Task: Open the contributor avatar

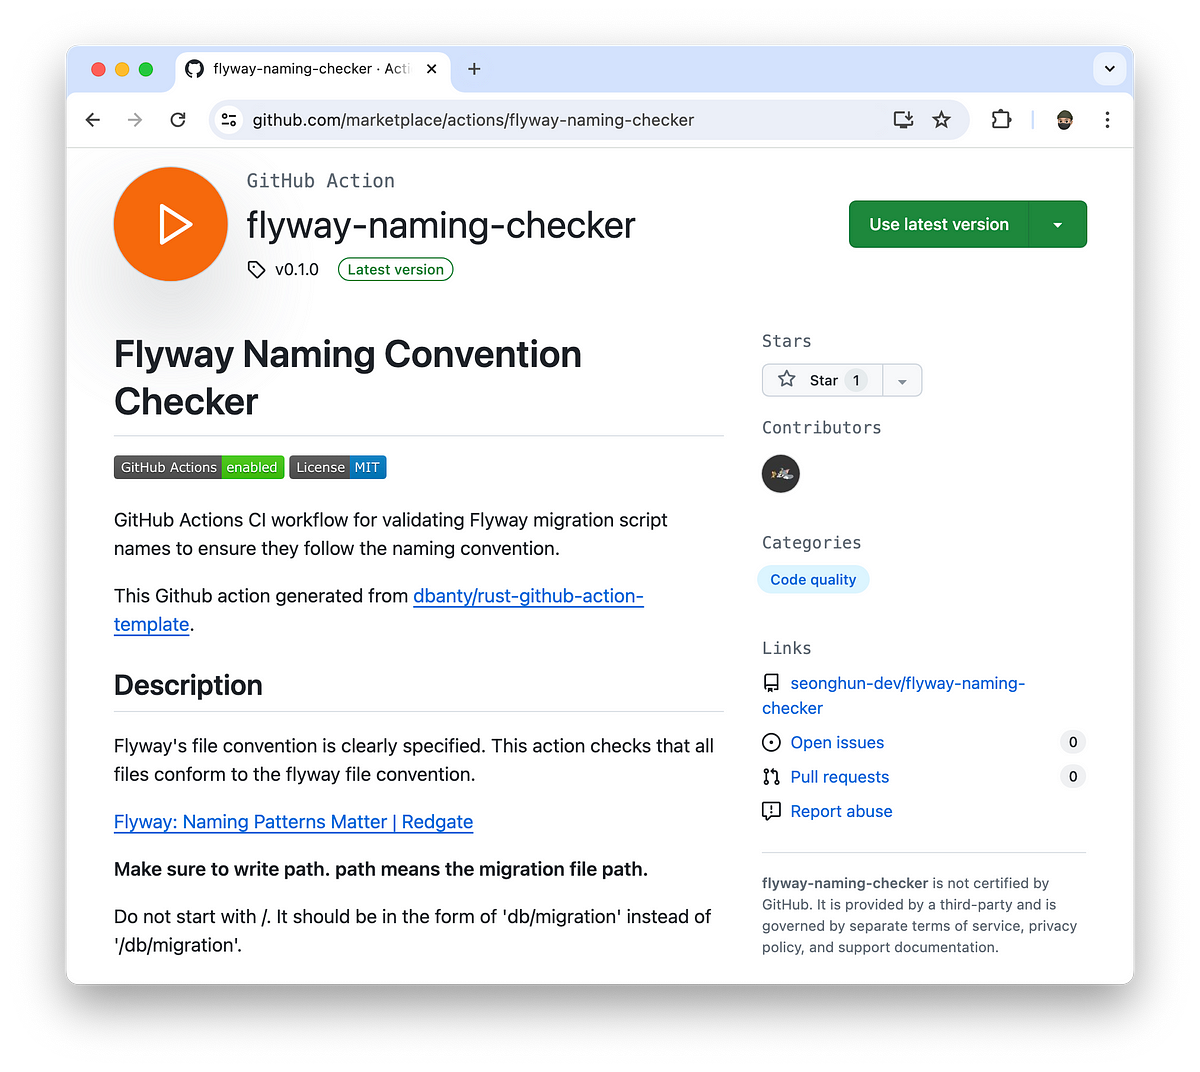Action: (x=781, y=473)
